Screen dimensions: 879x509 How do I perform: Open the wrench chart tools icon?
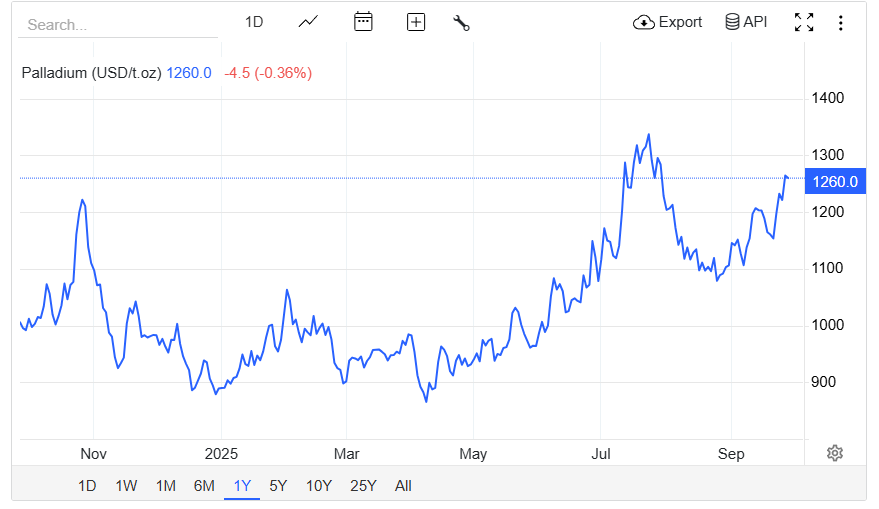pyautogui.click(x=461, y=22)
